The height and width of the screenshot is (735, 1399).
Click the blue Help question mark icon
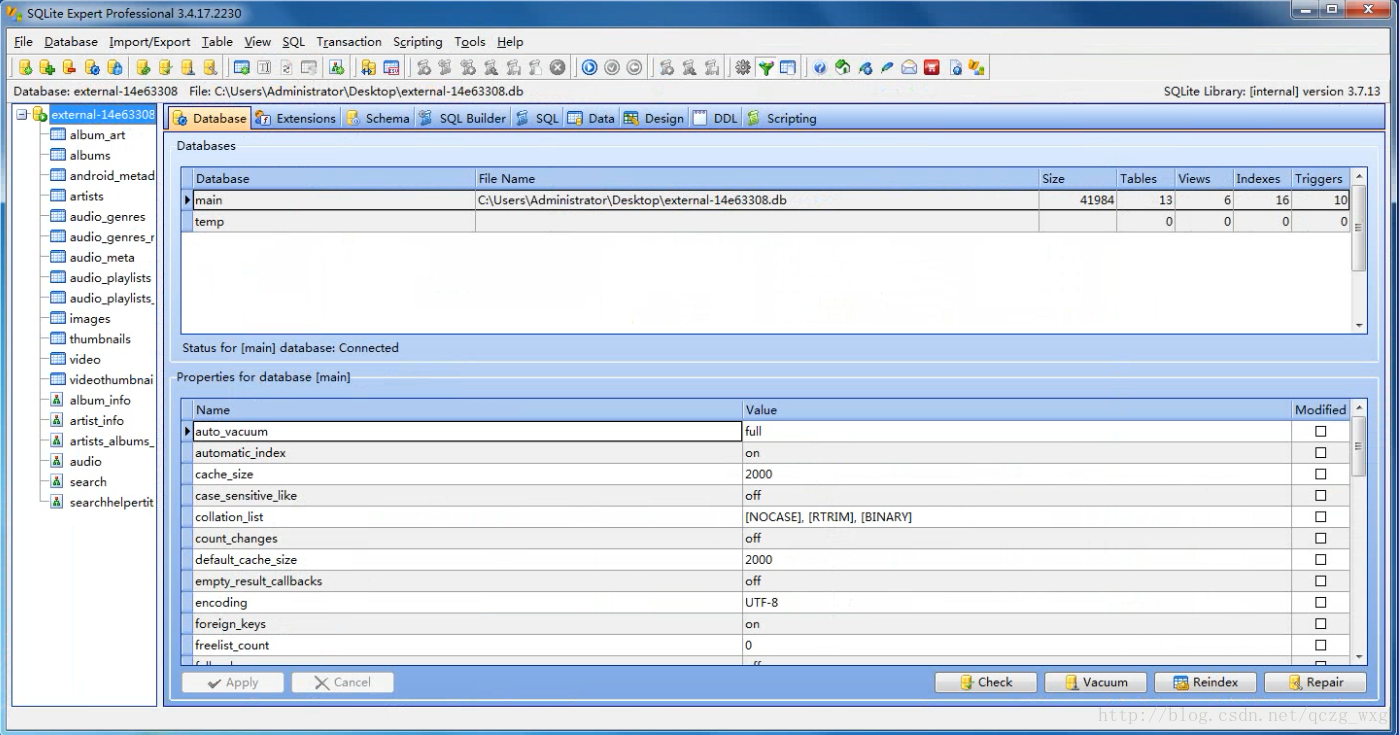click(x=819, y=67)
